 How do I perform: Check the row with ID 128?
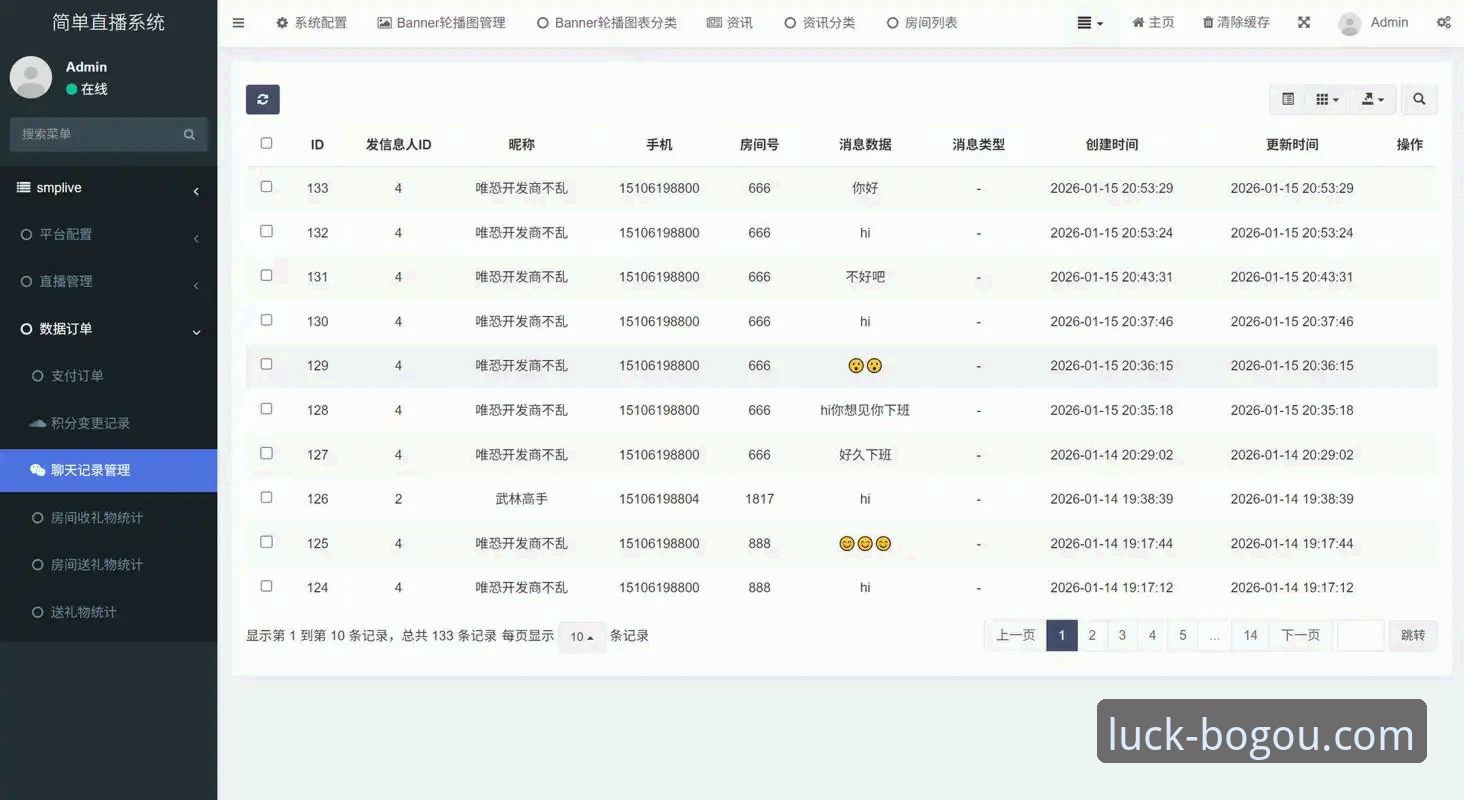click(266, 409)
